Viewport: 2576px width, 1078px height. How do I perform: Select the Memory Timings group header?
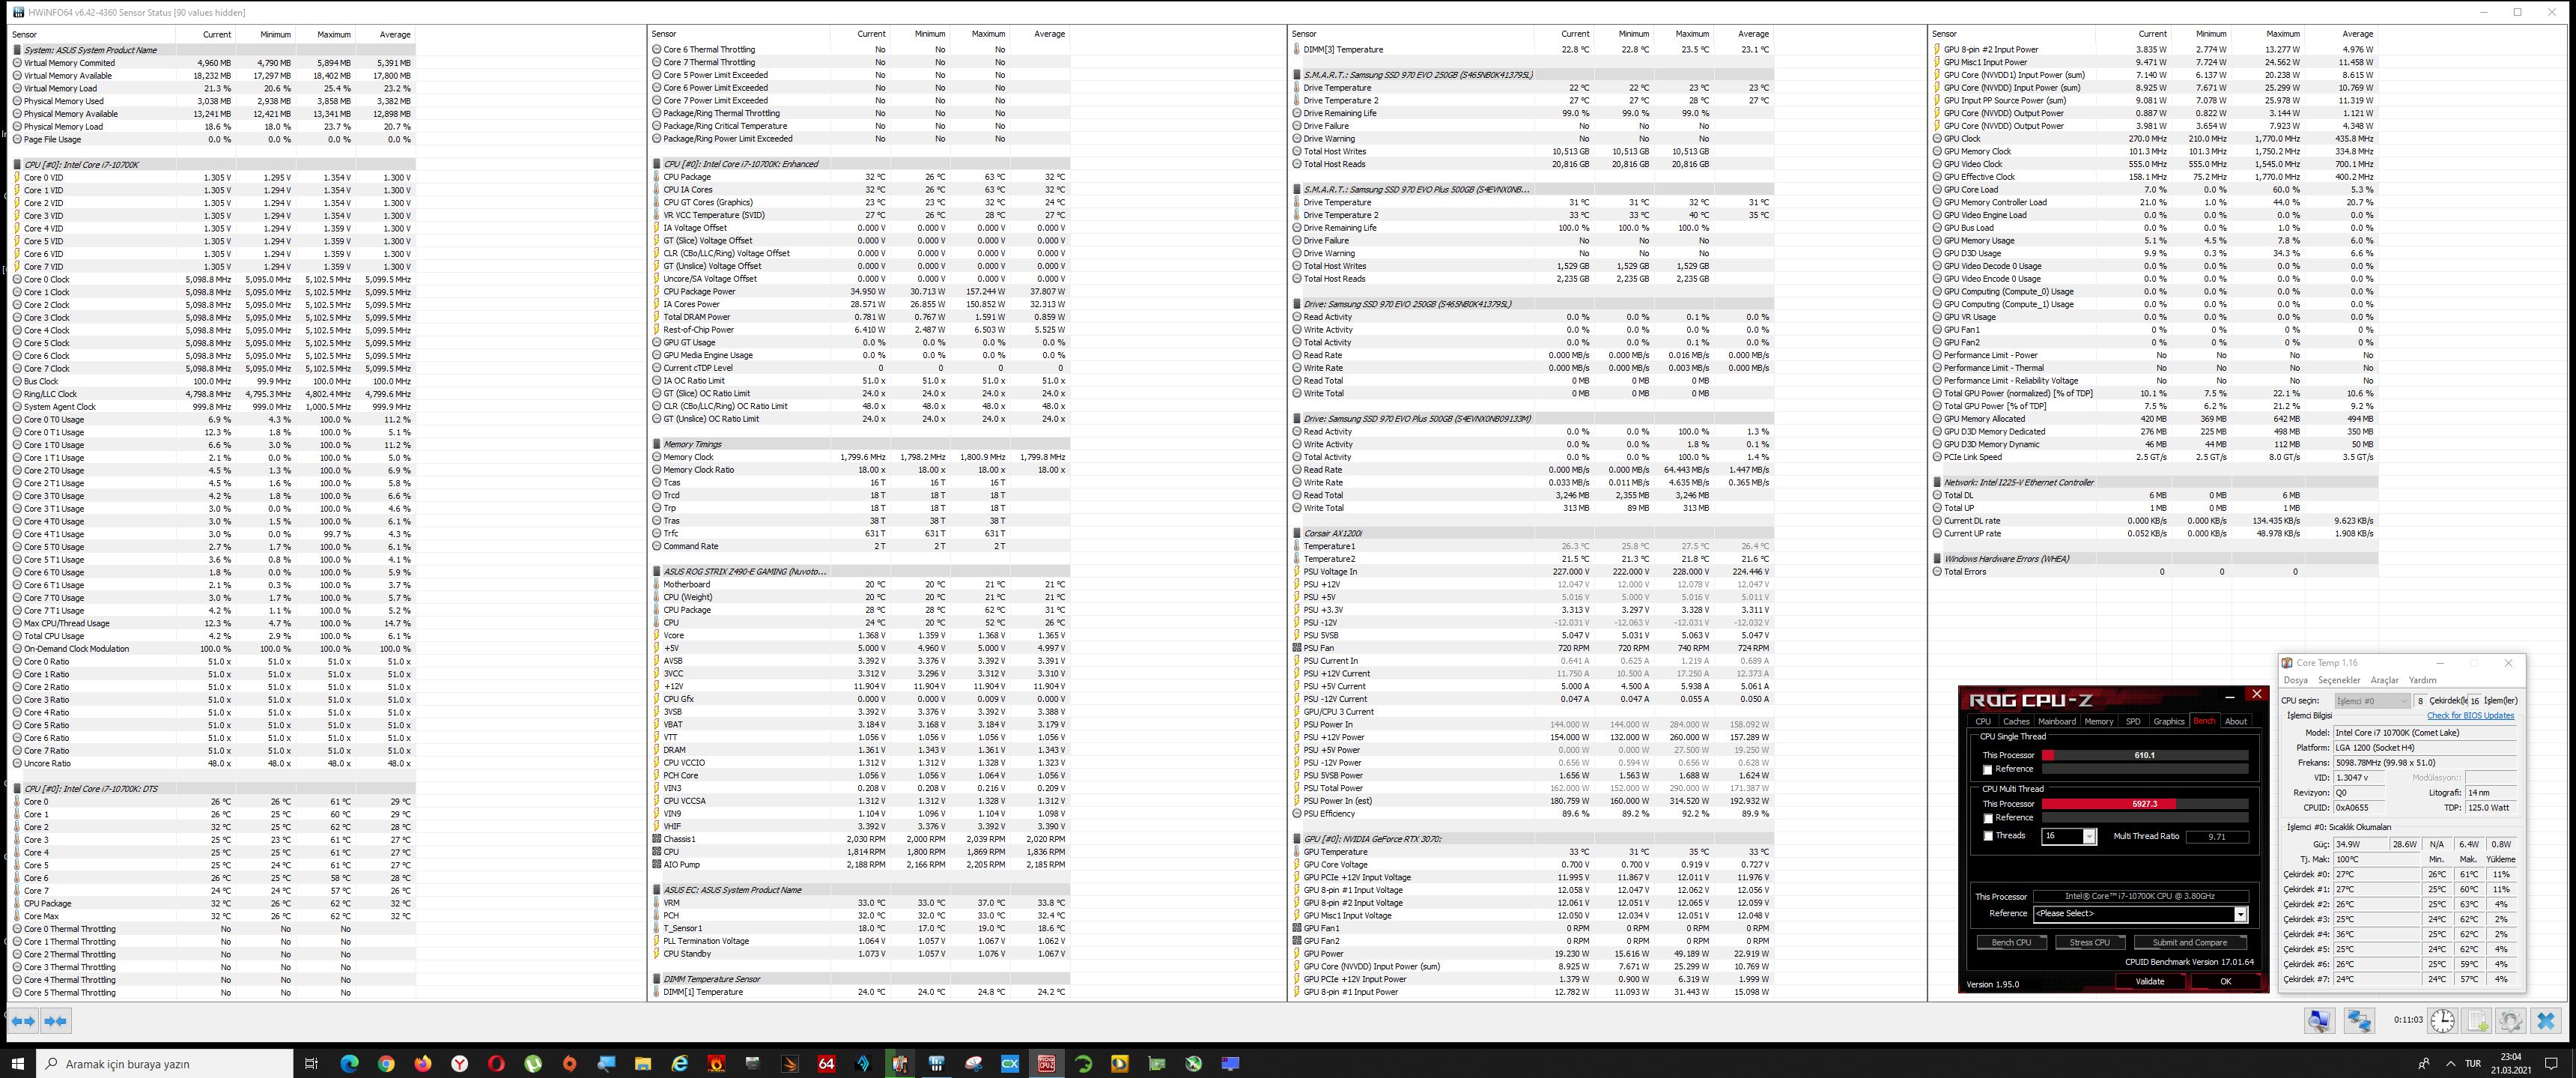[860, 444]
